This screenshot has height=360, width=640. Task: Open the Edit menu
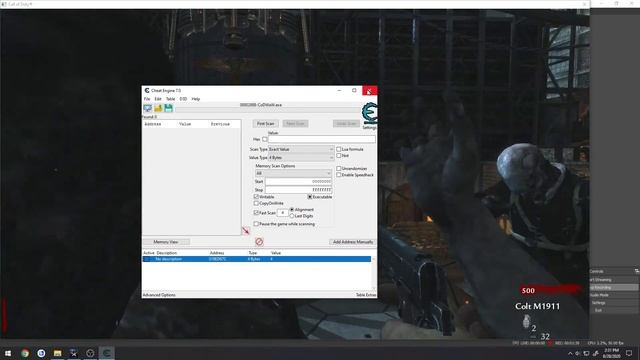(x=158, y=99)
